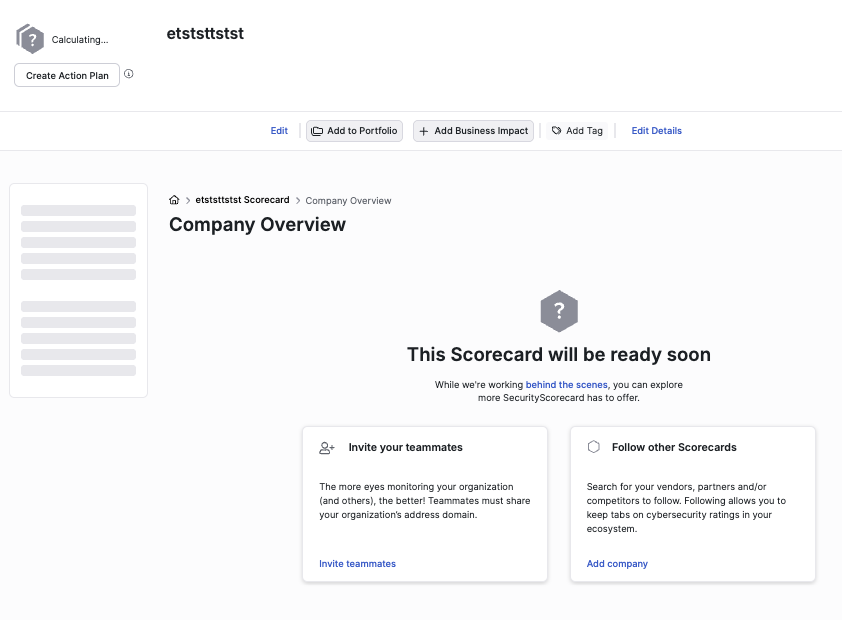Open Edit Details
The image size is (842, 620).
pos(656,130)
